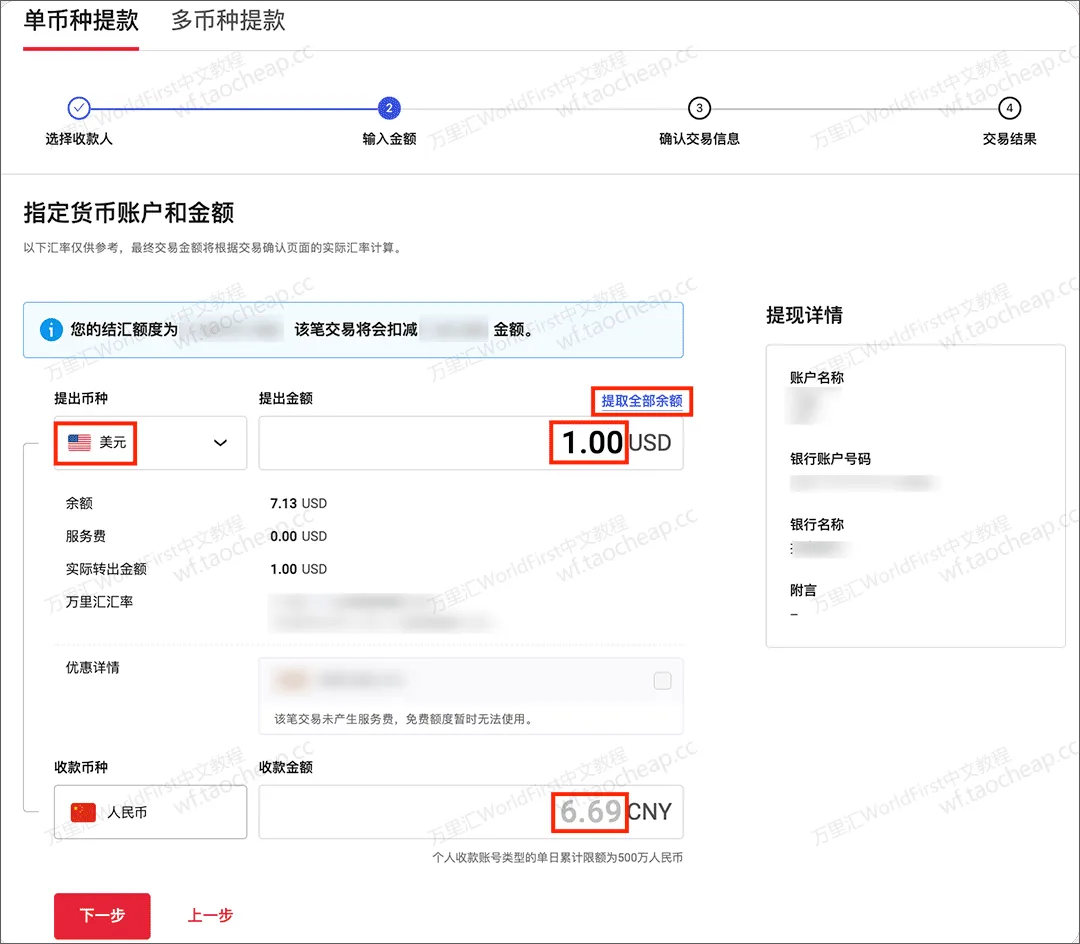This screenshot has width=1080, height=944.
Task: Click the 上一步 link
Action: [x=210, y=915]
